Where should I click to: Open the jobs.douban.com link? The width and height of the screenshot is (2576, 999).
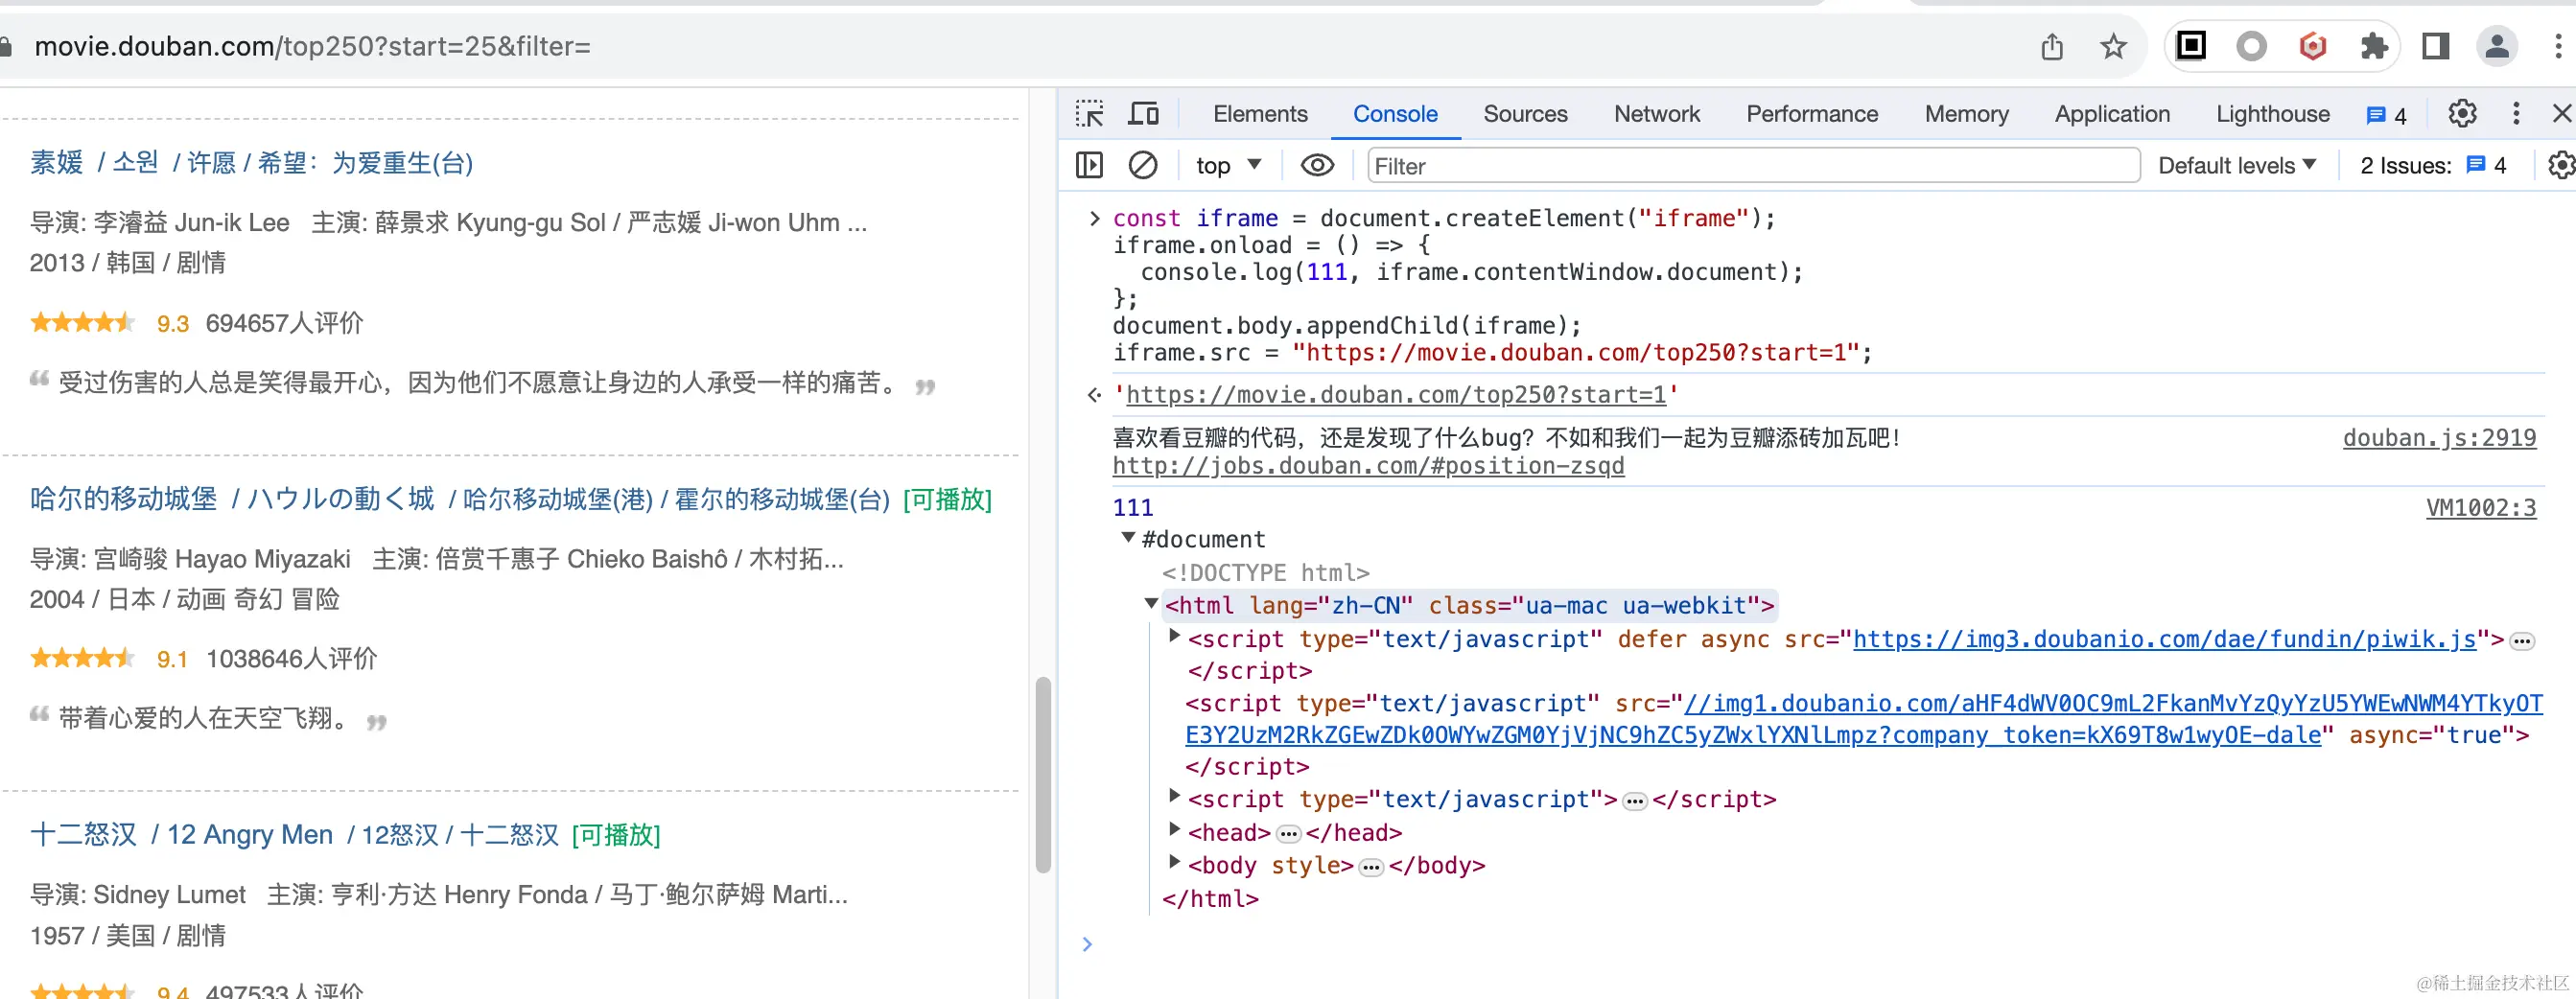pos(1368,465)
